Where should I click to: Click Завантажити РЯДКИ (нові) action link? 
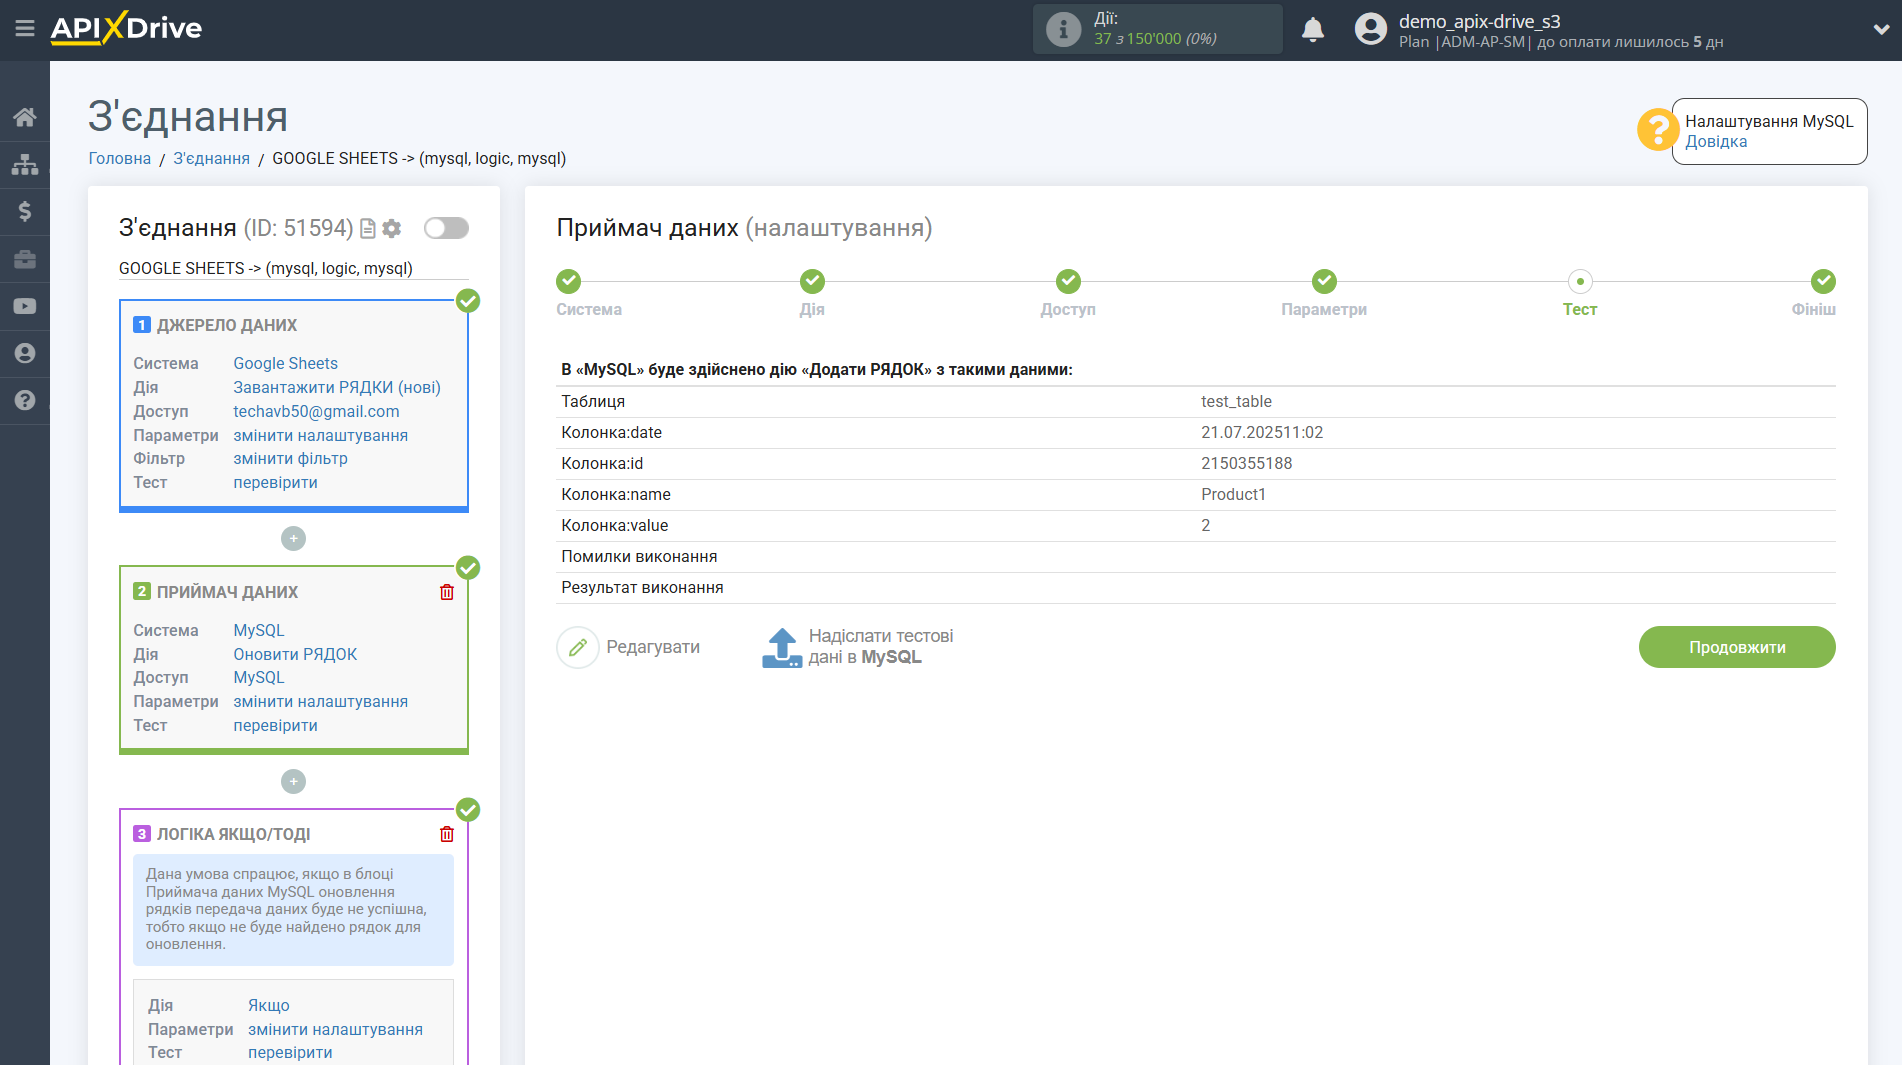[337, 387]
